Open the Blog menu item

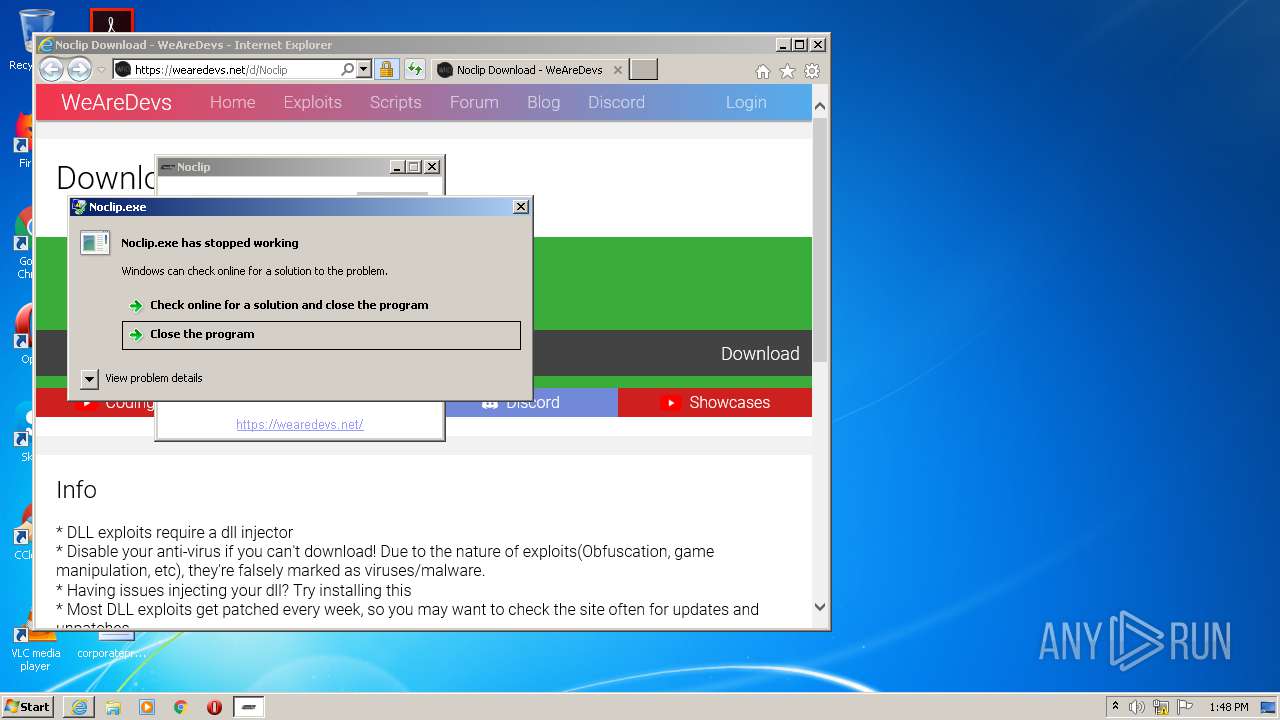tap(543, 102)
